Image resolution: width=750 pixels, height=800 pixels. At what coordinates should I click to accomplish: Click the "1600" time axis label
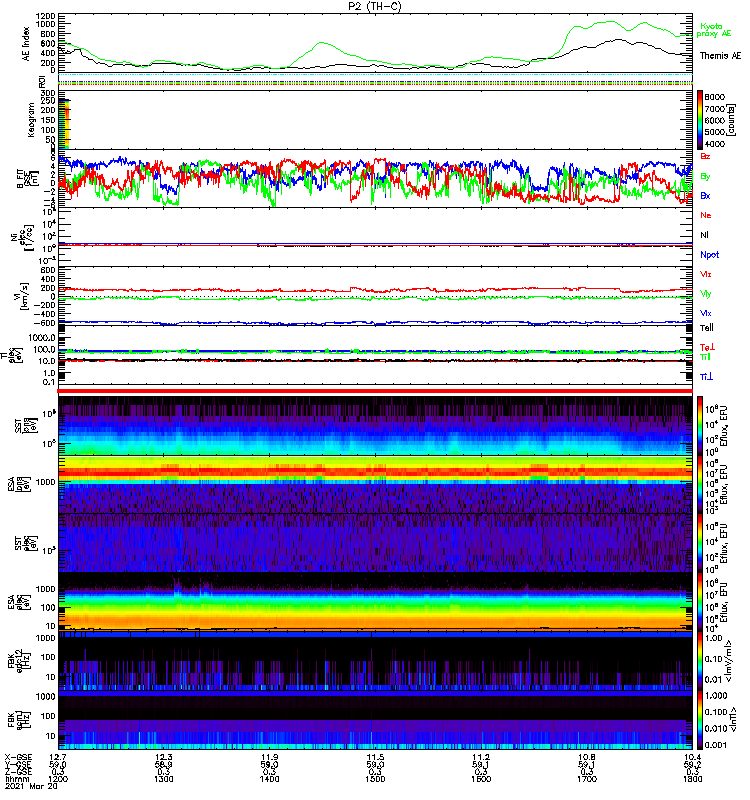pos(481,779)
